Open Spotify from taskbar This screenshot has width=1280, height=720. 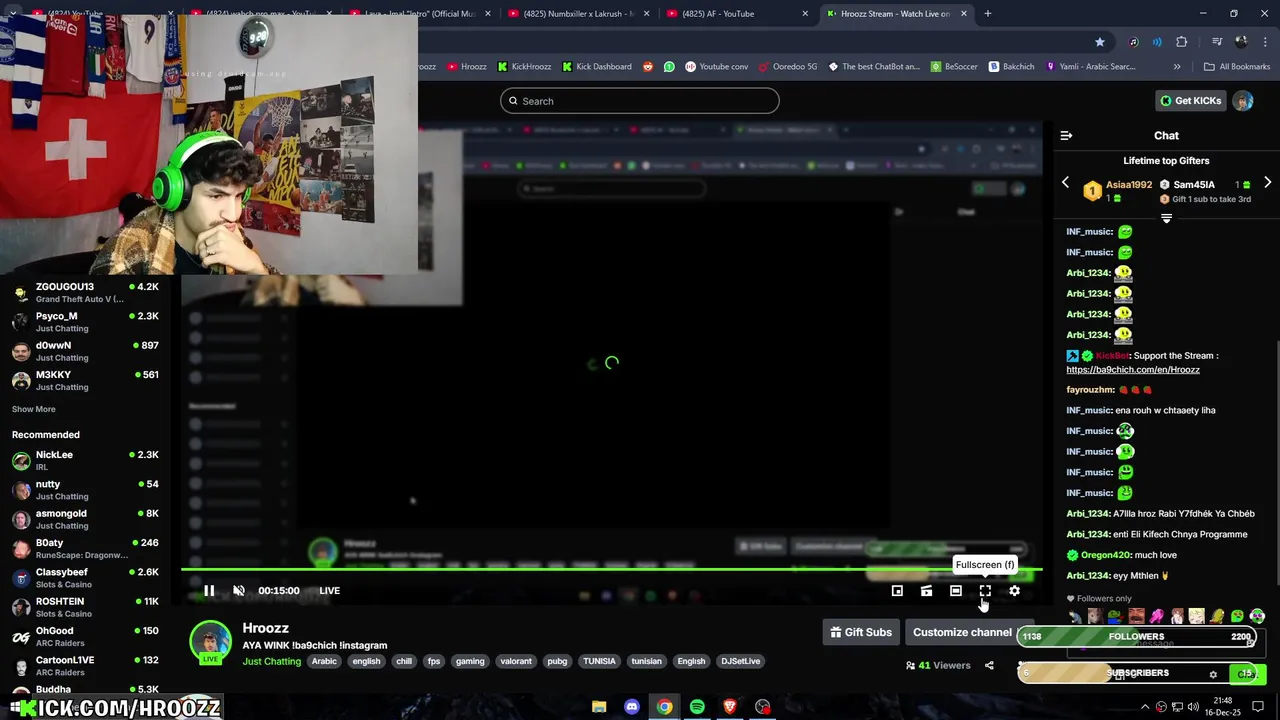tap(697, 707)
